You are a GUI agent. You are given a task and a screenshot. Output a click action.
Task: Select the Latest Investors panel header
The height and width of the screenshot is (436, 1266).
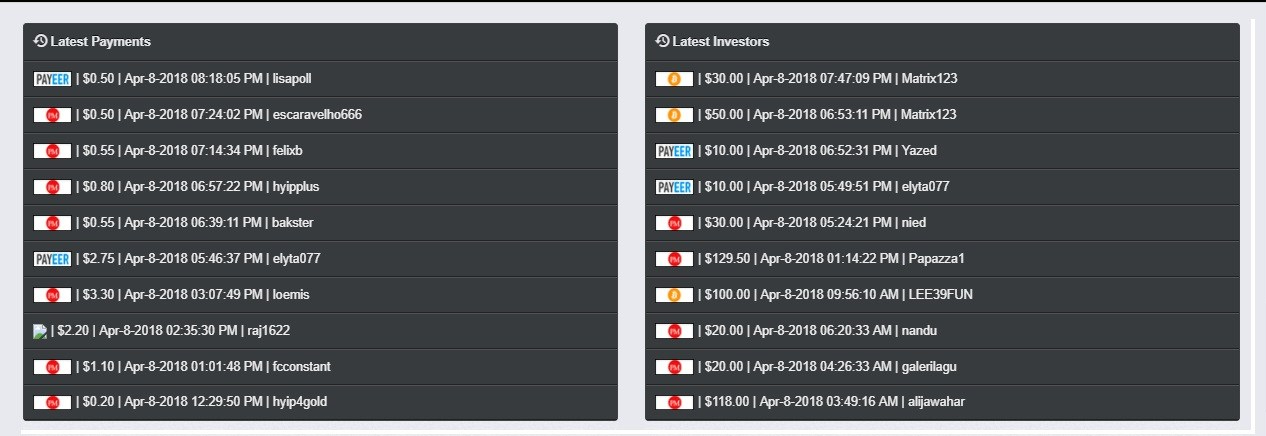click(942, 42)
